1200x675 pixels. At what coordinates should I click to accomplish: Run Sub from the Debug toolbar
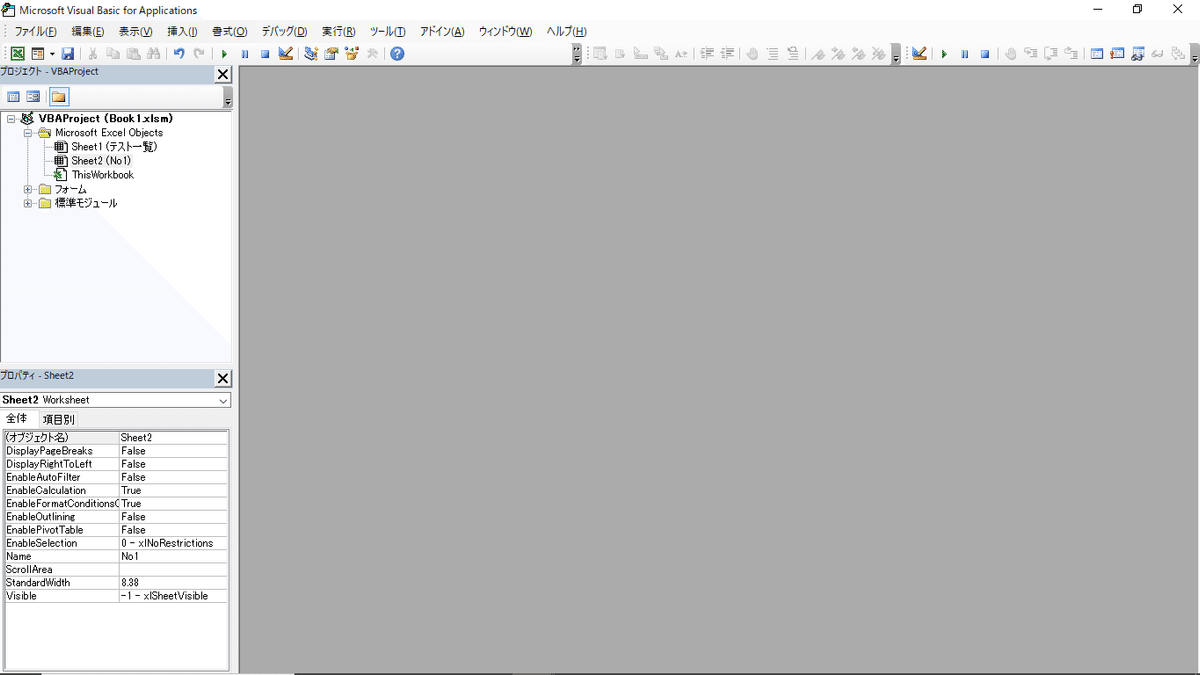click(944, 54)
